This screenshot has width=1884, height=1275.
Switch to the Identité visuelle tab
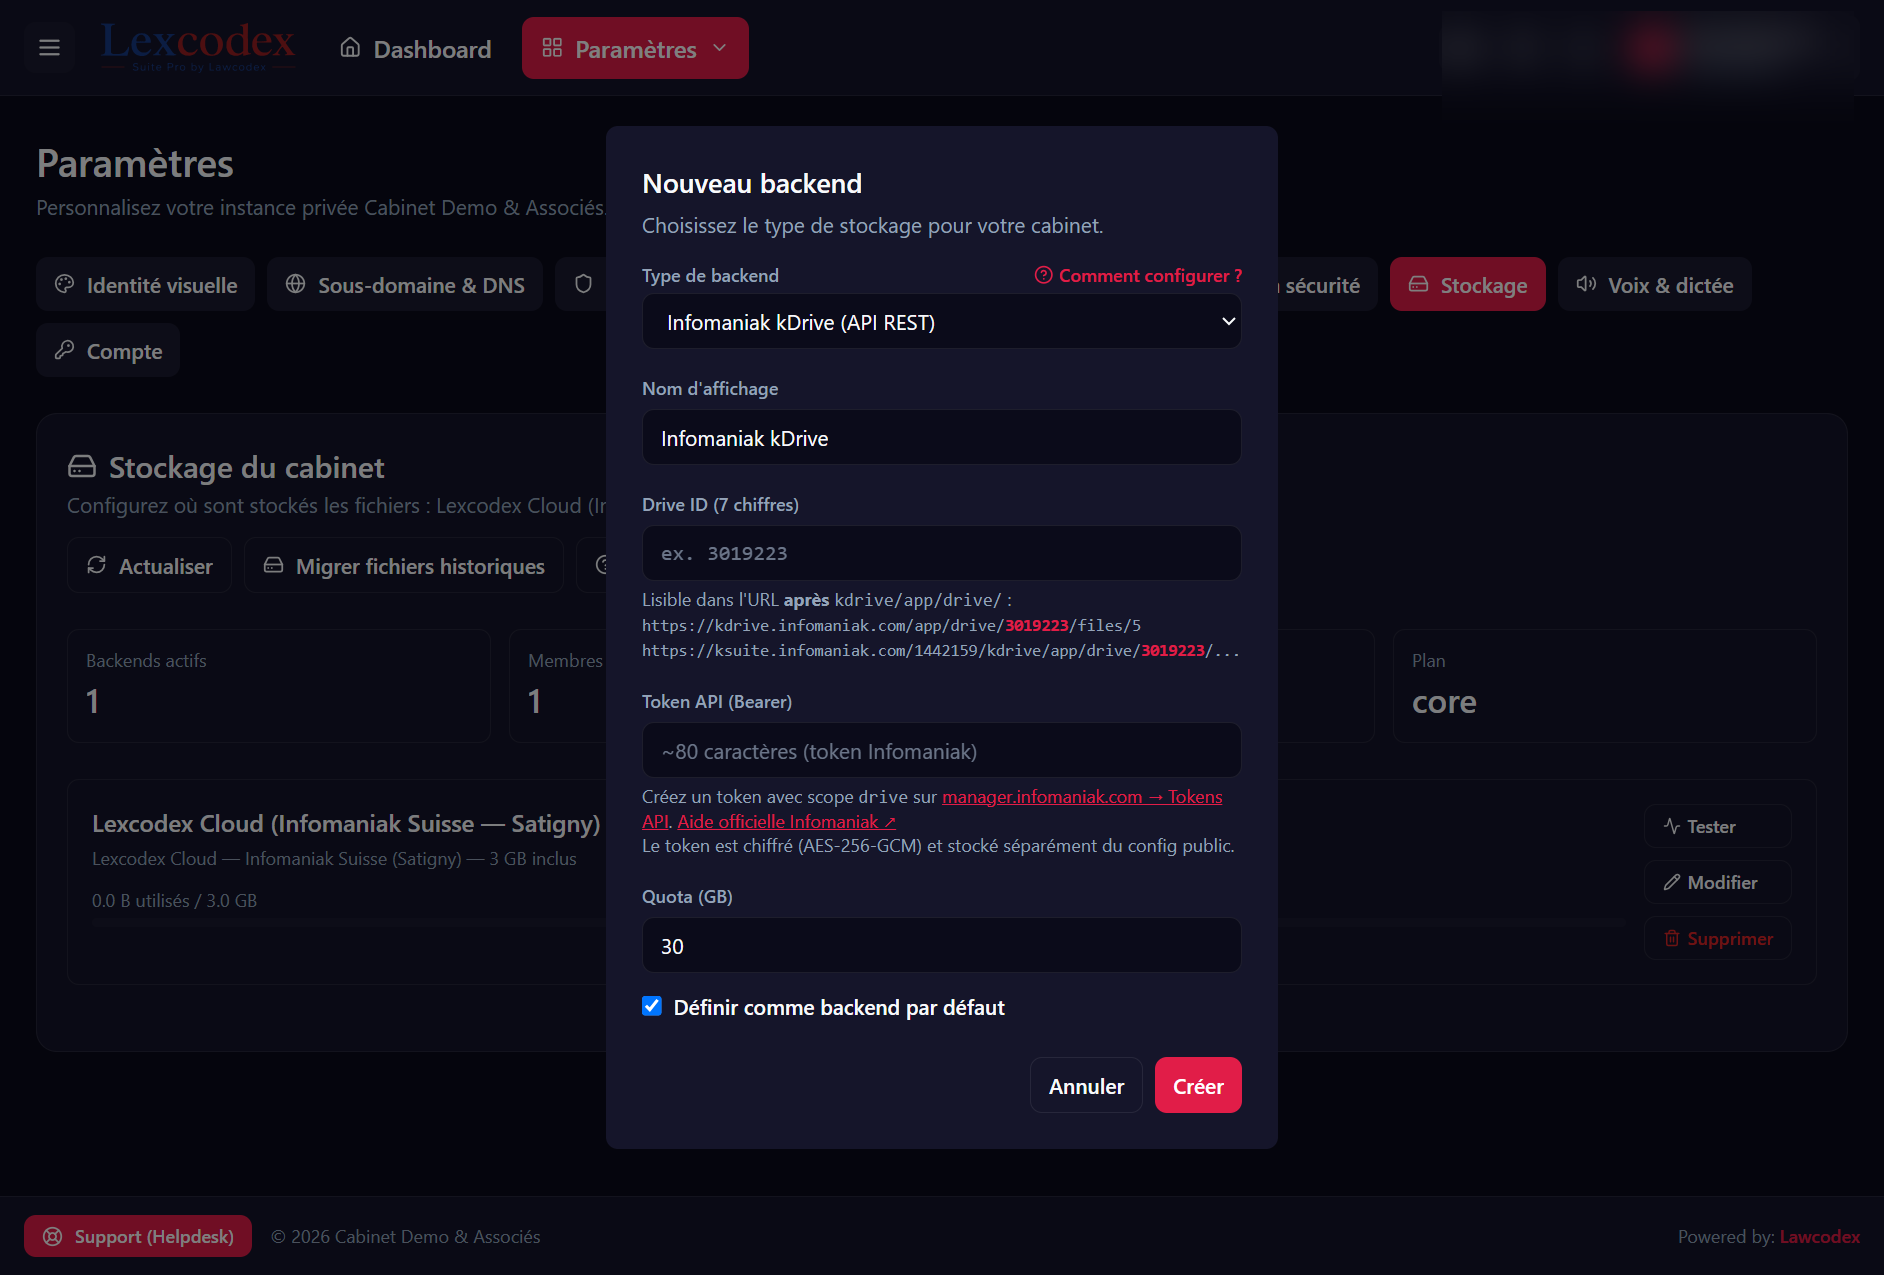click(x=146, y=285)
